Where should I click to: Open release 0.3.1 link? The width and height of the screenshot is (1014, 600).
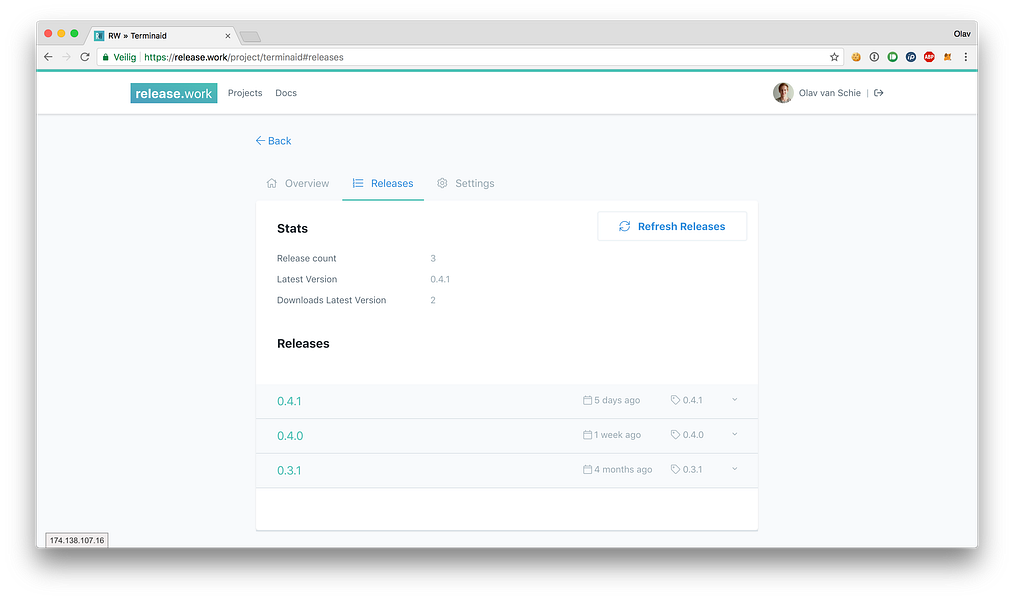point(289,470)
